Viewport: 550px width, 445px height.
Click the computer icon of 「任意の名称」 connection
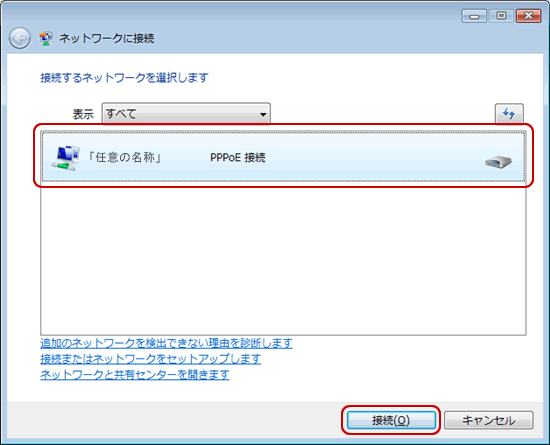point(66,158)
